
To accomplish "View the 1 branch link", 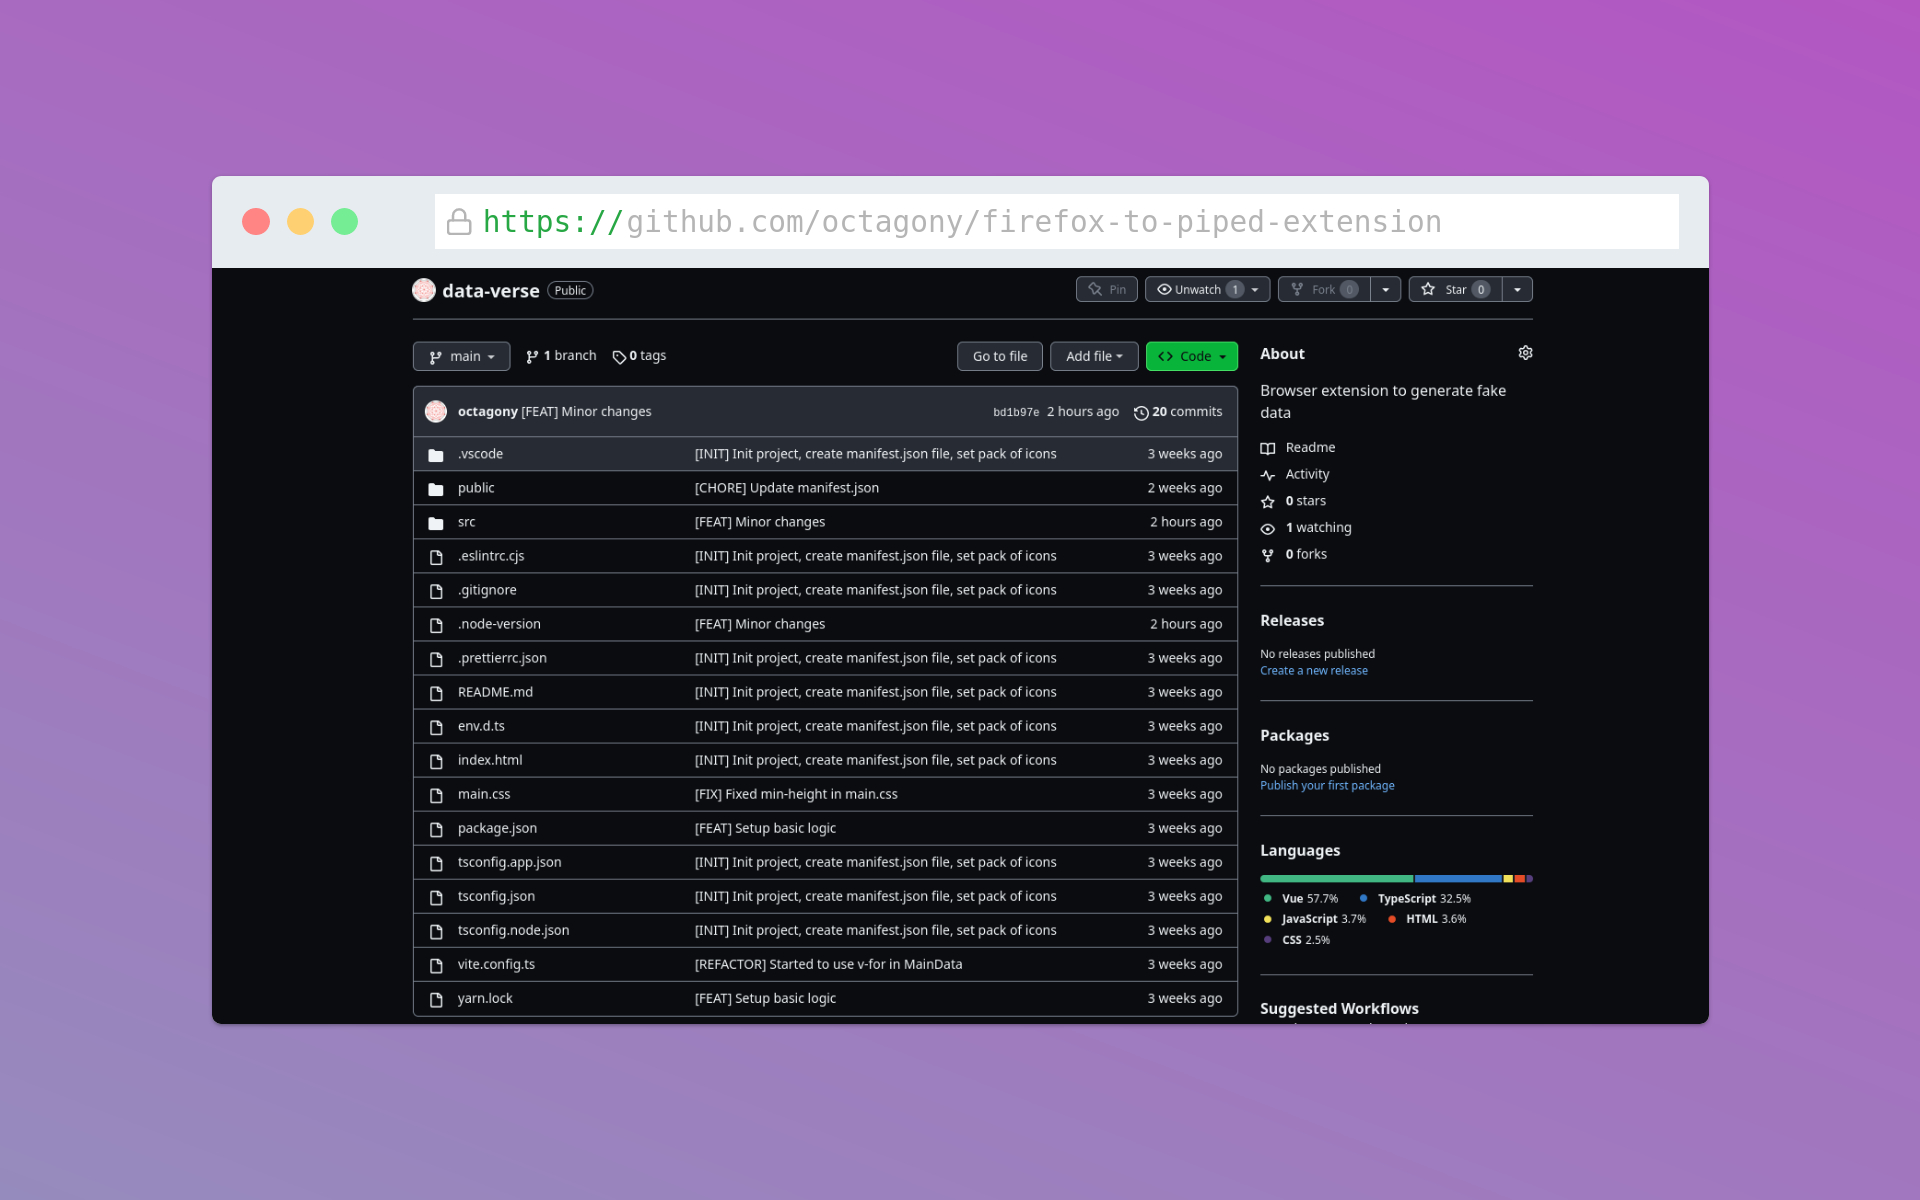I will [561, 356].
